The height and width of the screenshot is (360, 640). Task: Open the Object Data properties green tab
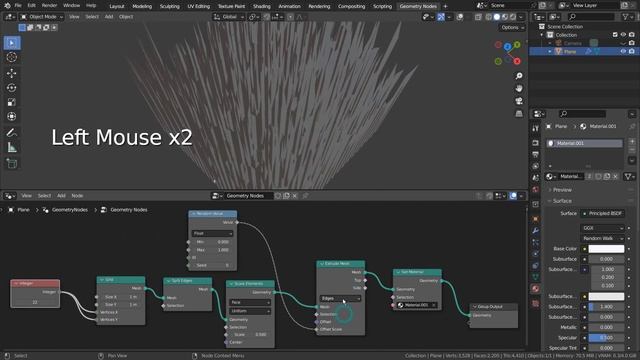point(536,277)
